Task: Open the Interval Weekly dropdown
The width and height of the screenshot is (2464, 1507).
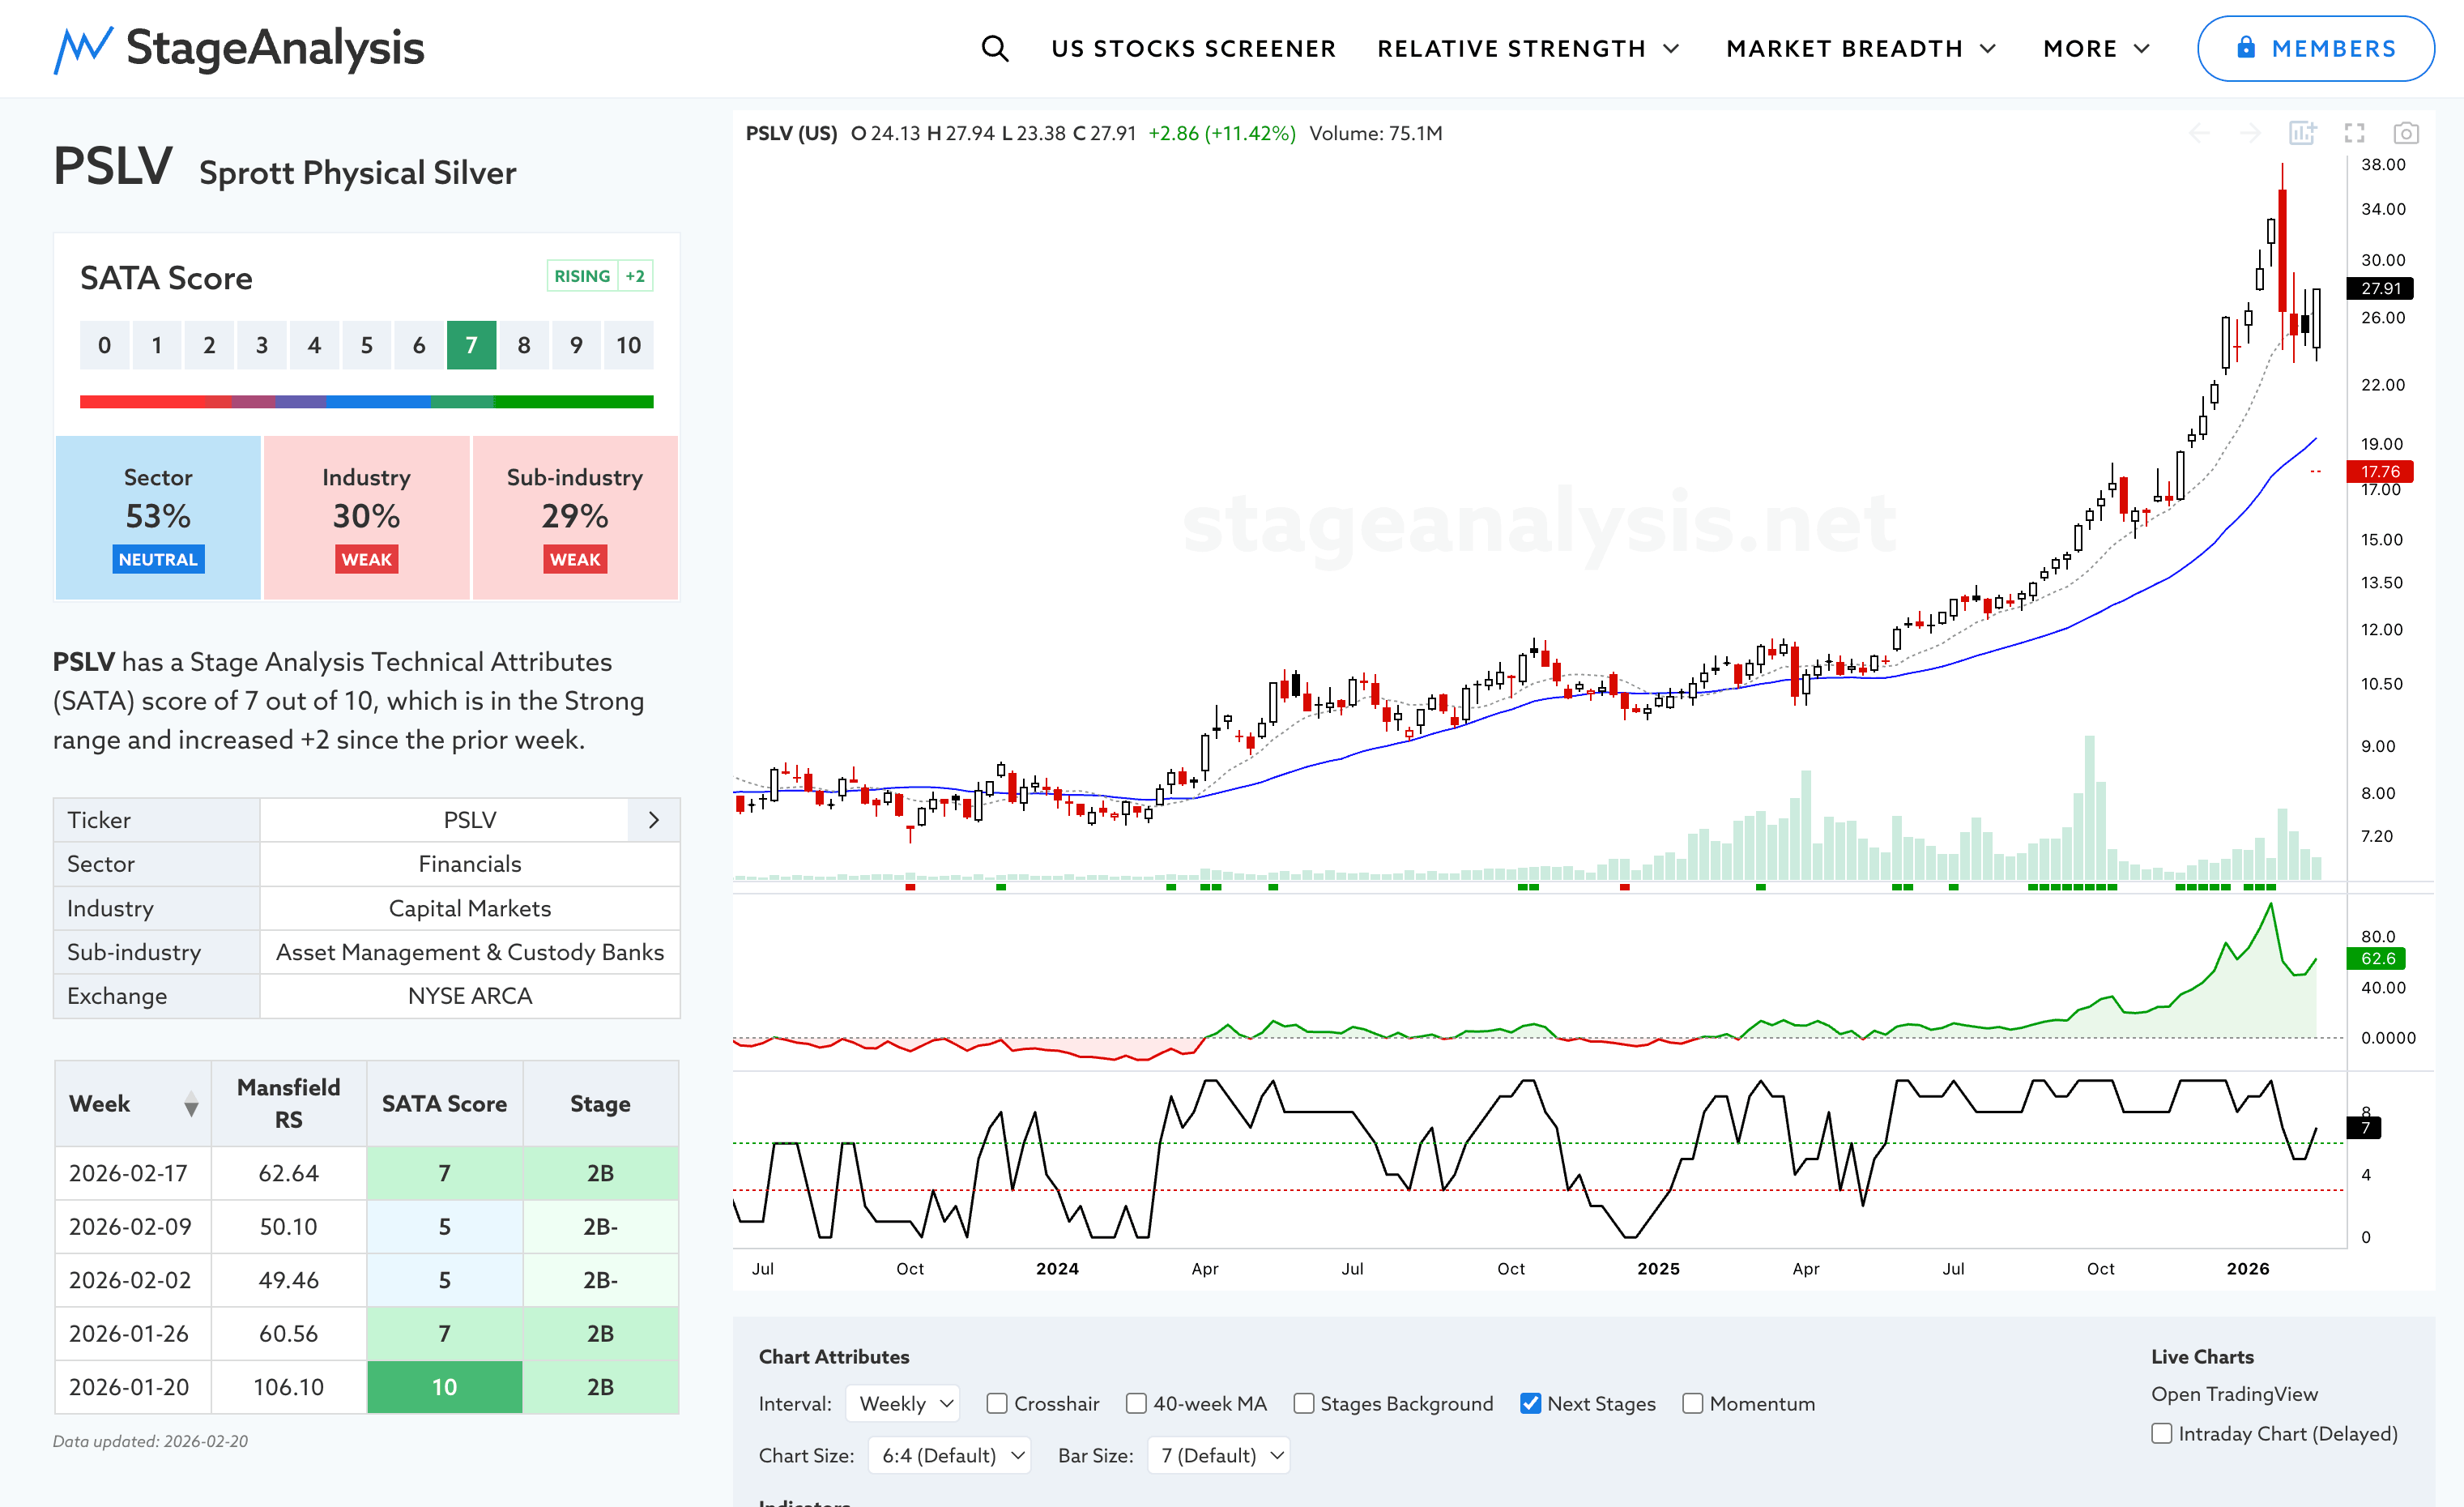Action: click(903, 1403)
